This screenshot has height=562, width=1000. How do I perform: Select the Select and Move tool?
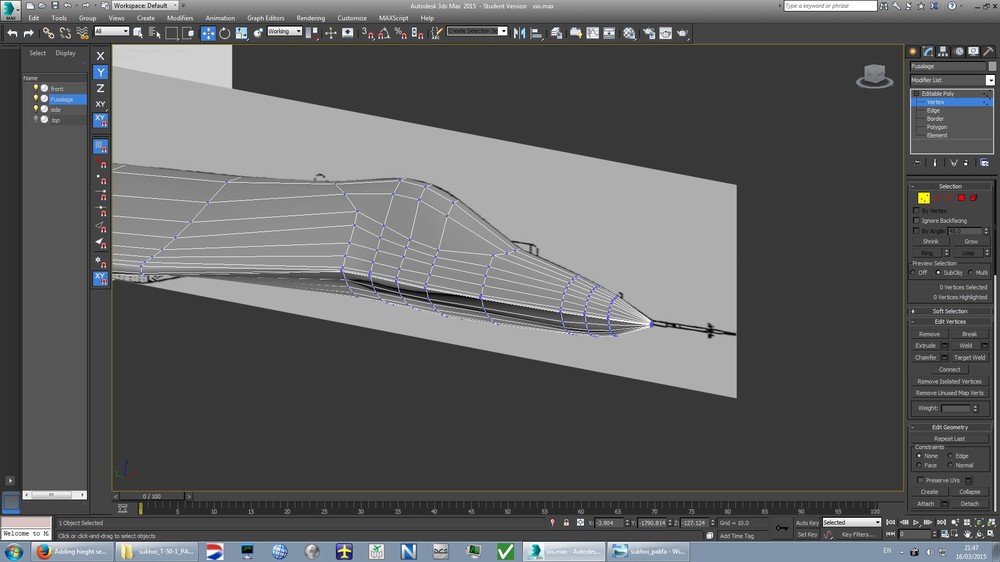click(208, 33)
